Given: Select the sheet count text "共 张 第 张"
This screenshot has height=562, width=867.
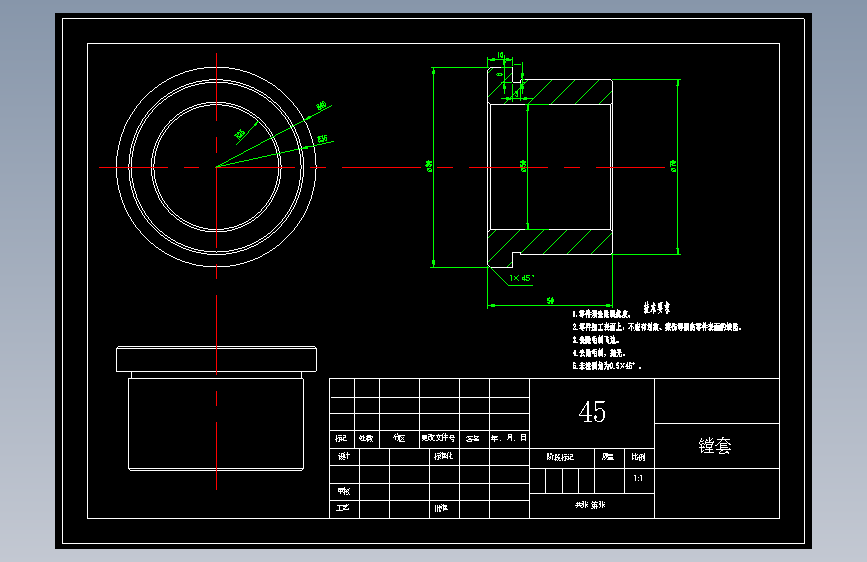Looking at the screenshot, I should 590,505.
